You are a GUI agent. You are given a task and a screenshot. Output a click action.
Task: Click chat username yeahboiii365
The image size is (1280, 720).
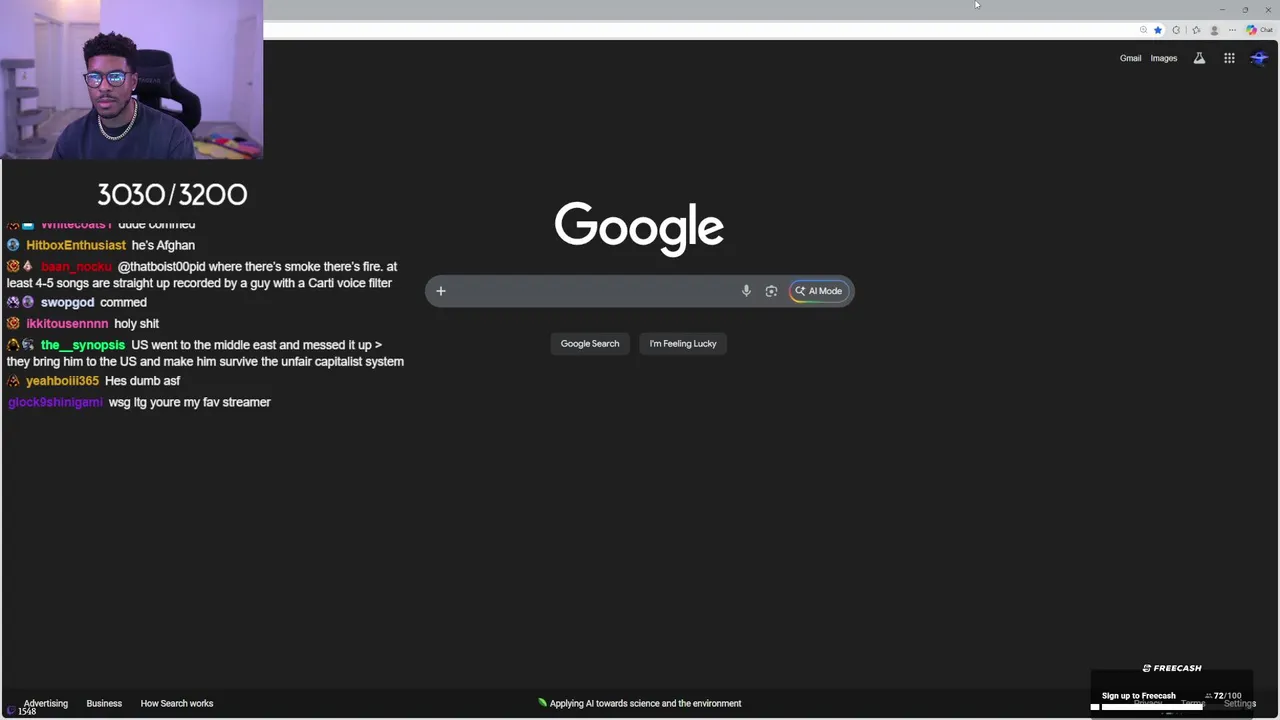click(62, 381)
